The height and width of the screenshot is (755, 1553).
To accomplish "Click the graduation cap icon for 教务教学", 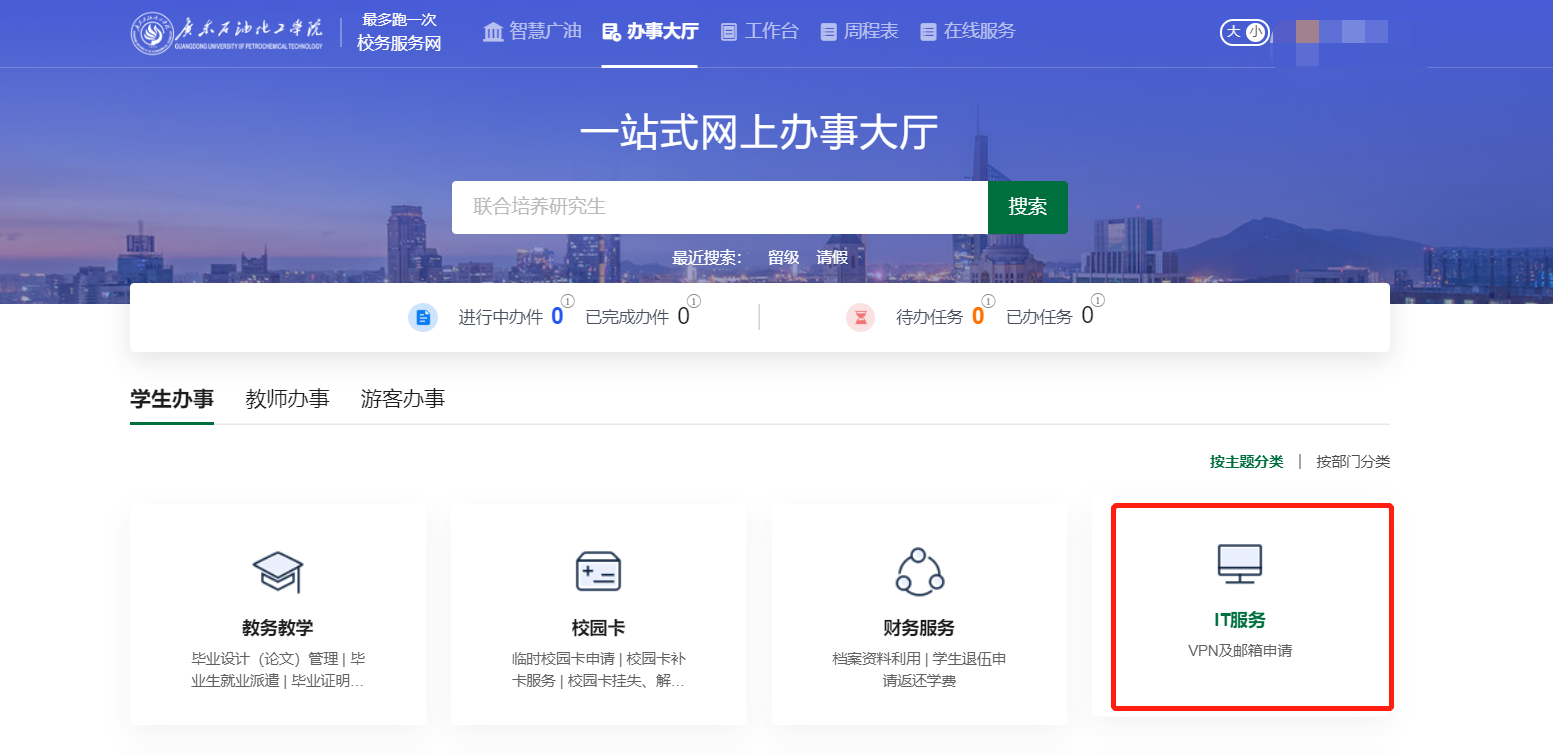I will (x=277, y=571).
